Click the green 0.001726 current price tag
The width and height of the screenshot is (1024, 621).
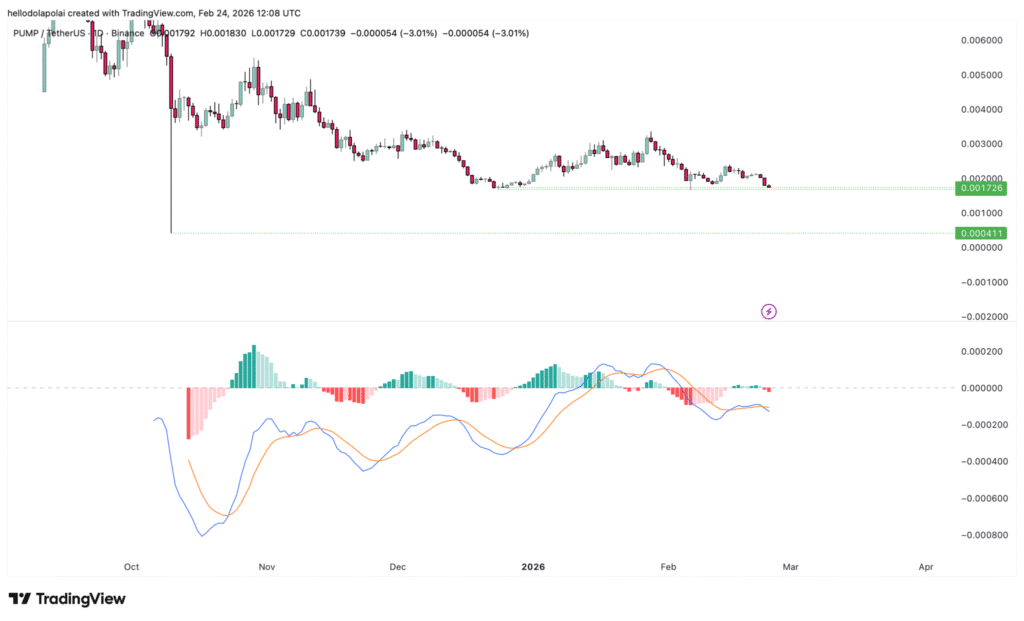[x=981, y=188]
